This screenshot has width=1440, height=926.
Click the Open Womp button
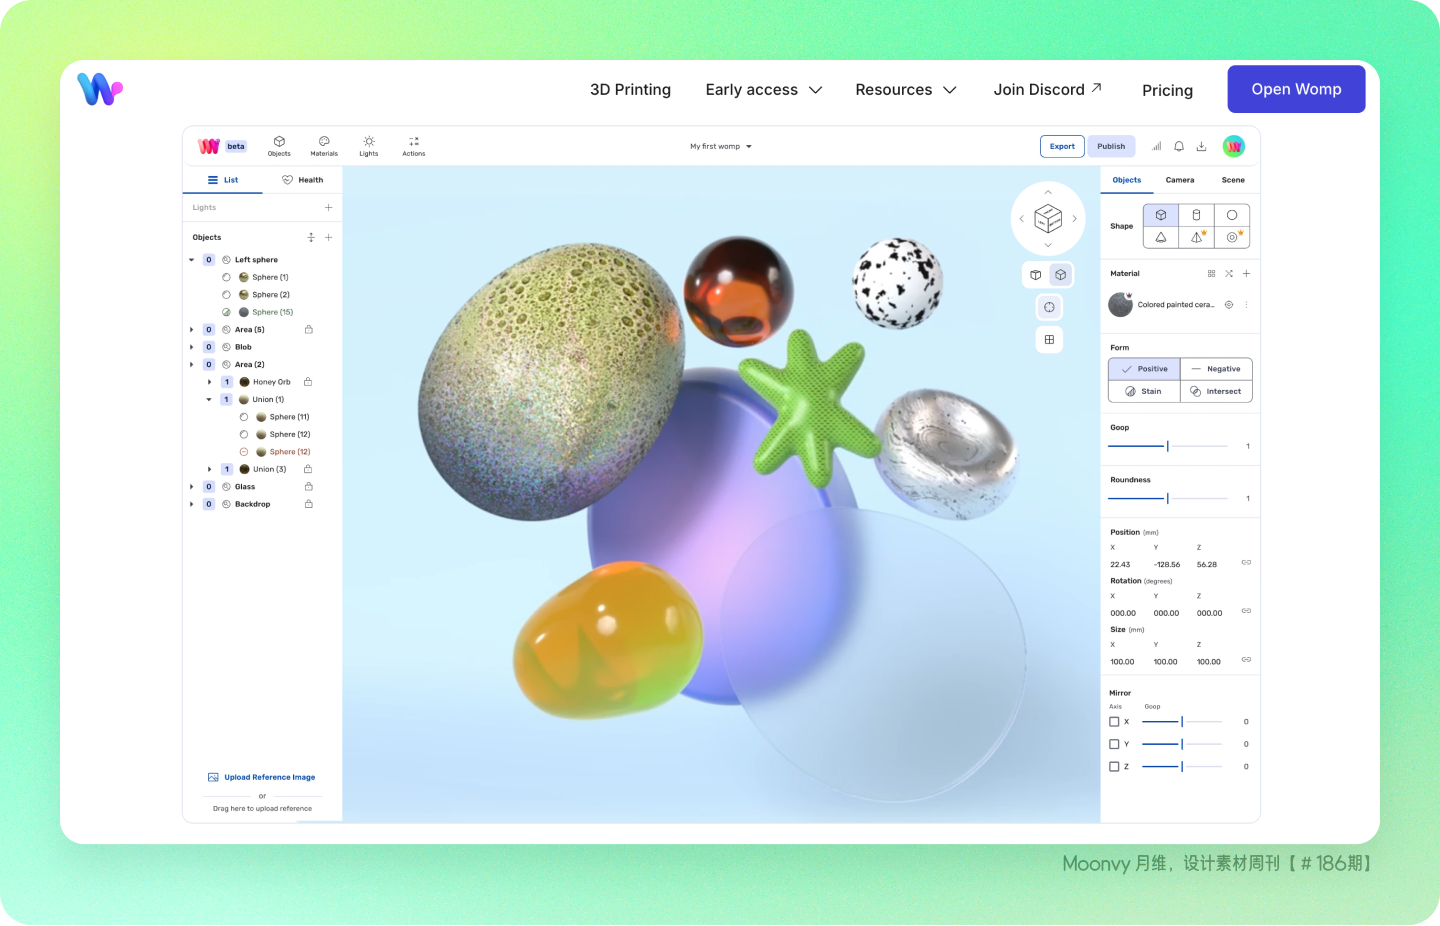[1296, 89]
